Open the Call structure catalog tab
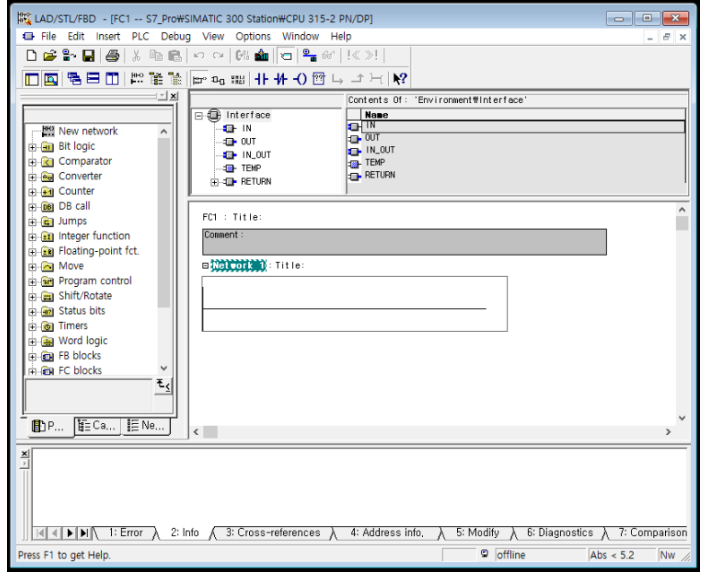Screen dimensions: 718x579 tap(97, 426)
